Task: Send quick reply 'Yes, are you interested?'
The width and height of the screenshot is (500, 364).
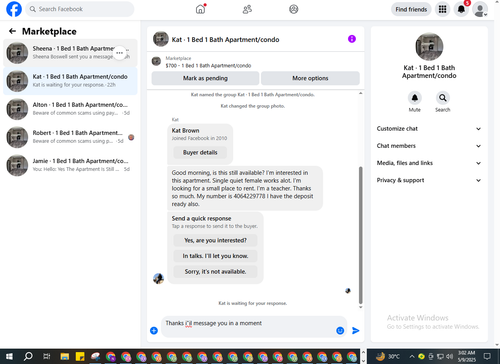Action: click(x=215, y=240)
